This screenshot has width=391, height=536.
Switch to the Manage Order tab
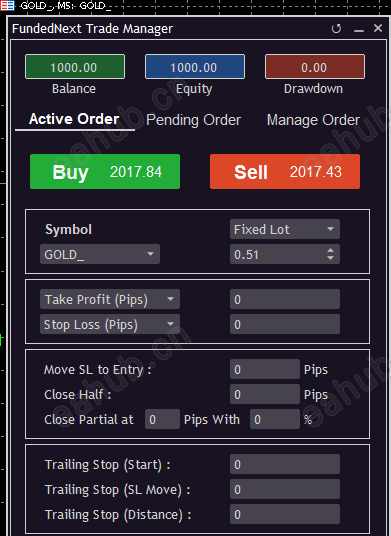pyautogui.click(x=313, y=120)
